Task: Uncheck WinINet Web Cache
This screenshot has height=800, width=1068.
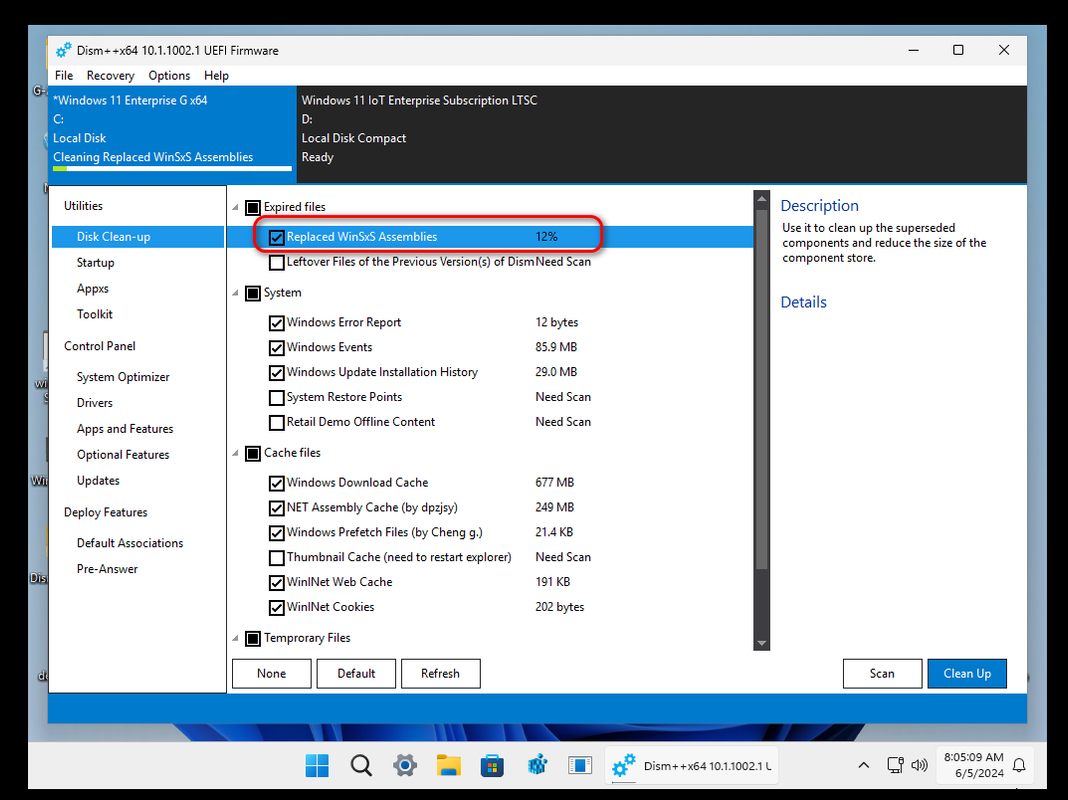Action: click(x=277, y=583)
